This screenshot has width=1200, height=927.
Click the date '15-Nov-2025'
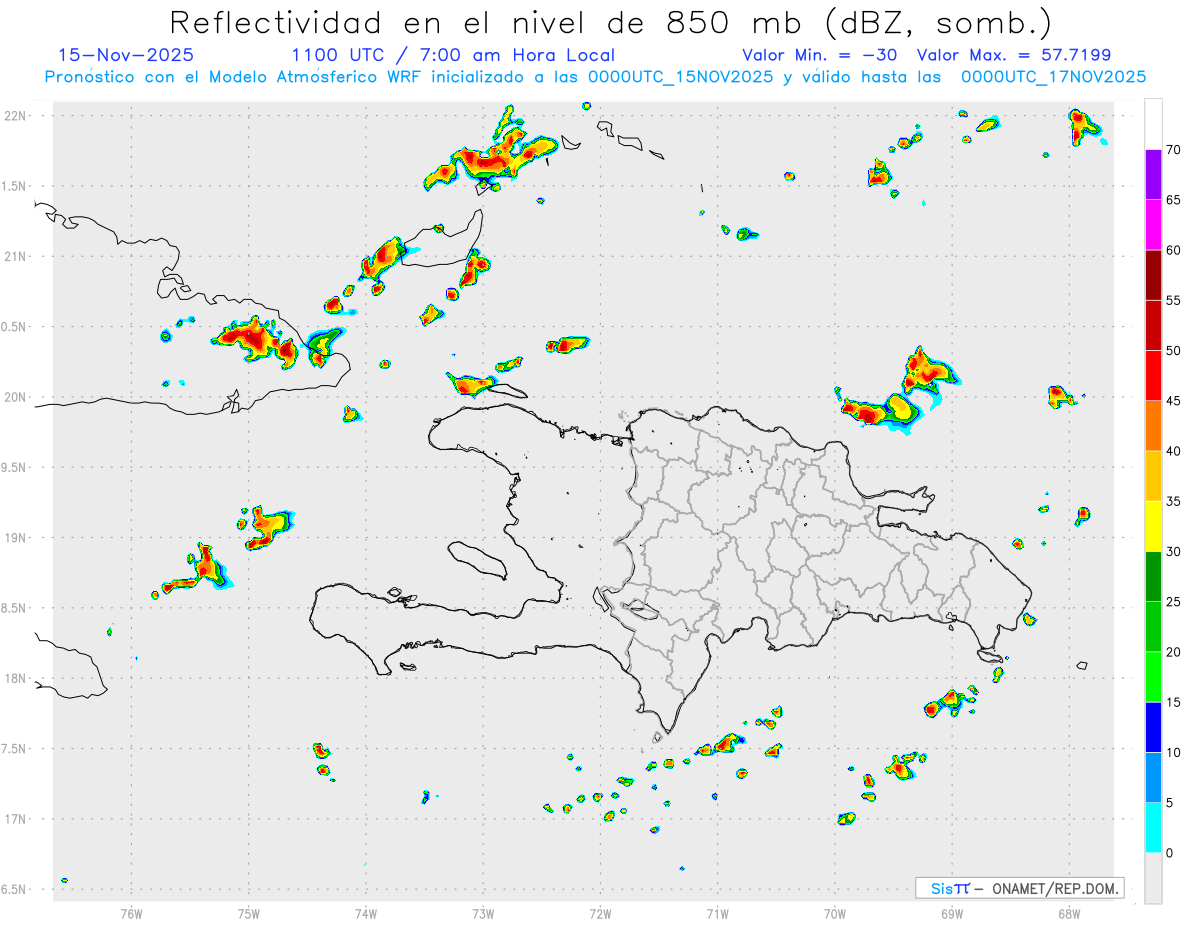pyautogui.click(x=126, y=55)
